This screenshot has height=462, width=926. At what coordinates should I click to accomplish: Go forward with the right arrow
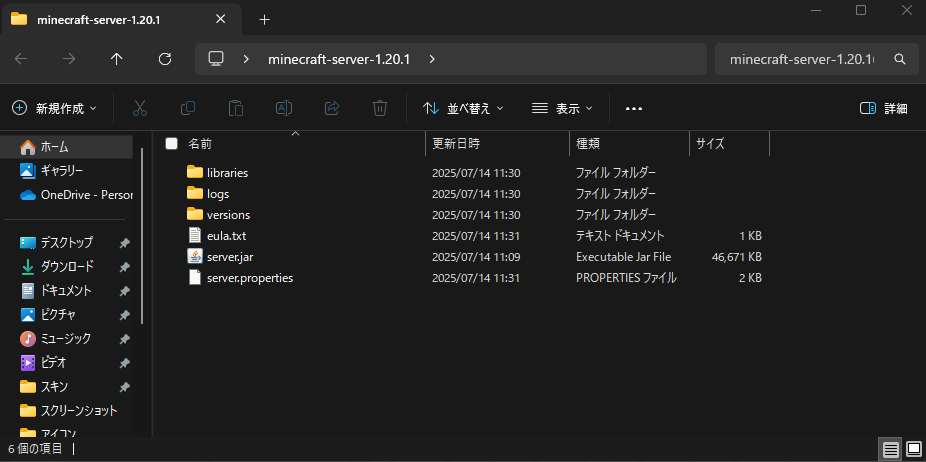click(x=69, y=58)
